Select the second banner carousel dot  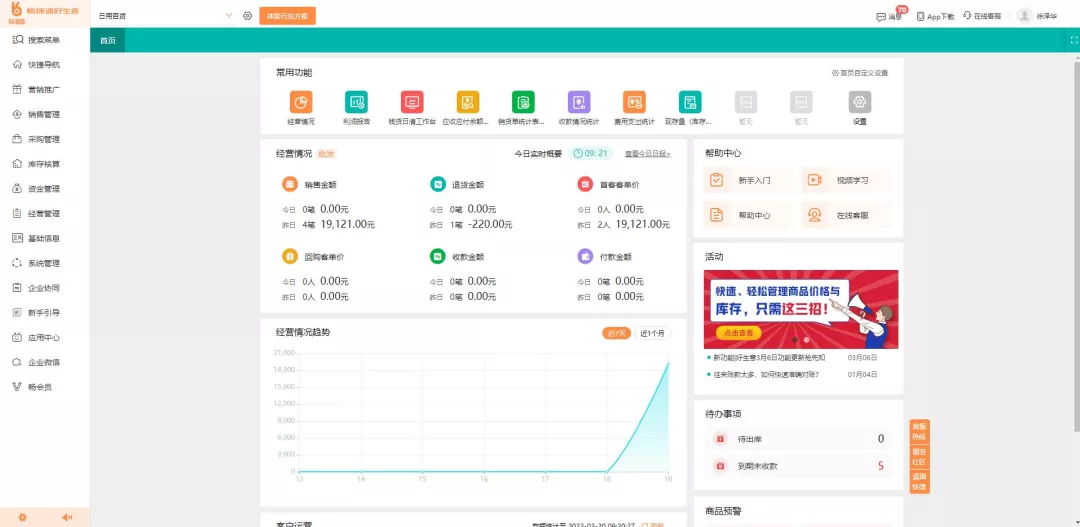(807, 340)
